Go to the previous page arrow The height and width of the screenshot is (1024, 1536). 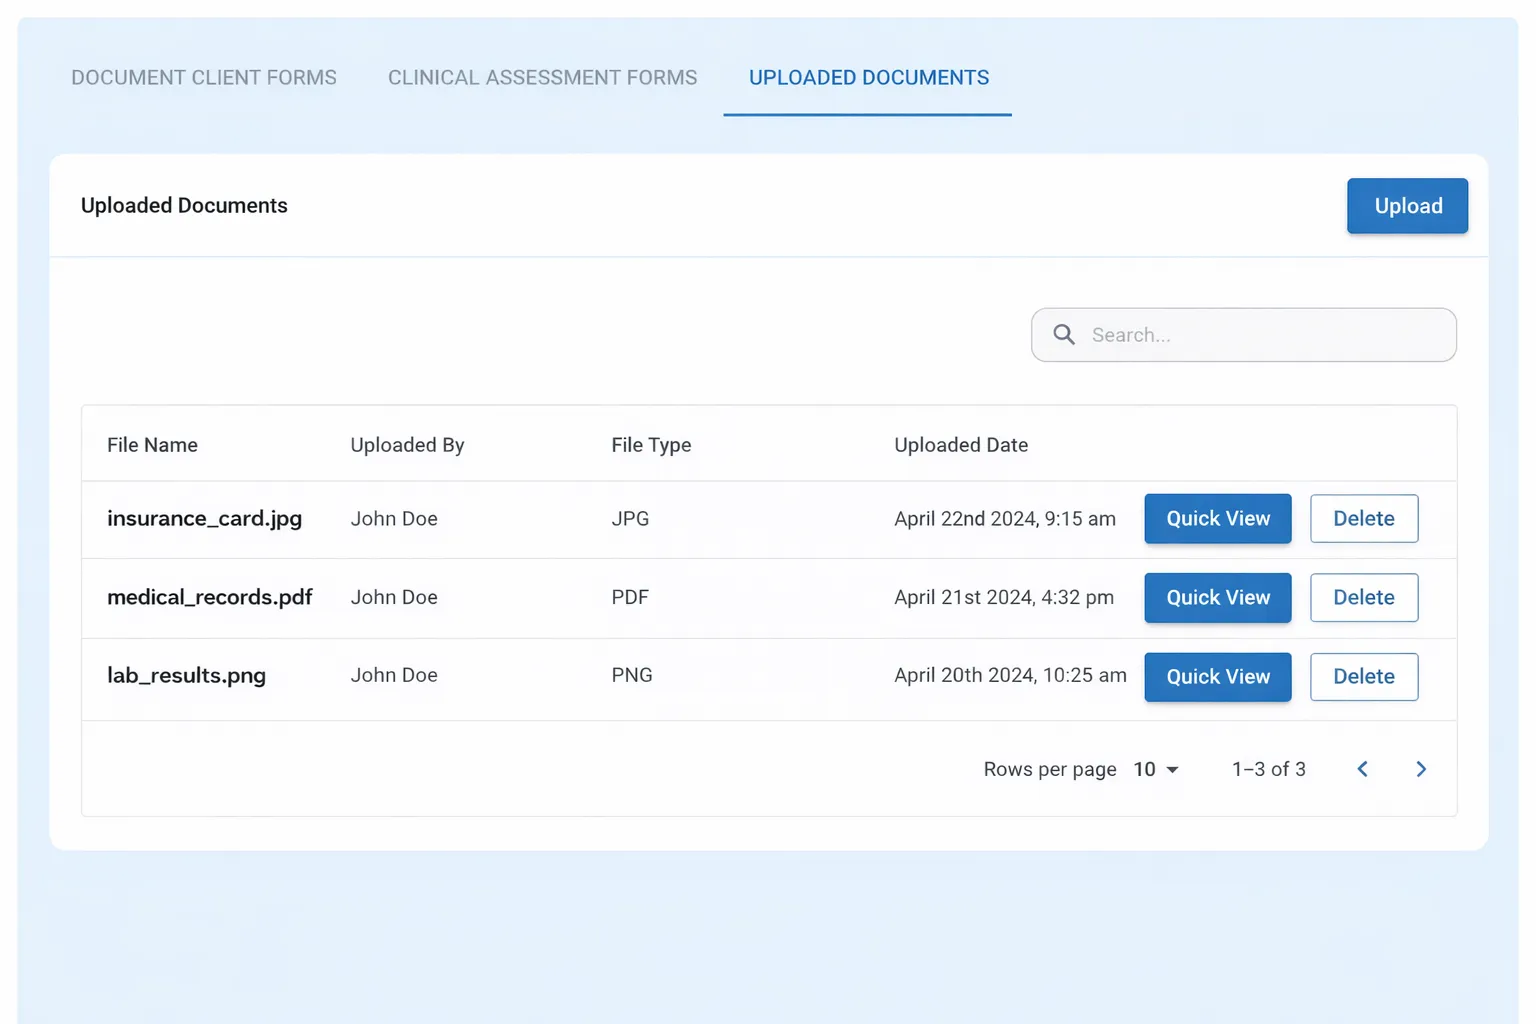1362,769
